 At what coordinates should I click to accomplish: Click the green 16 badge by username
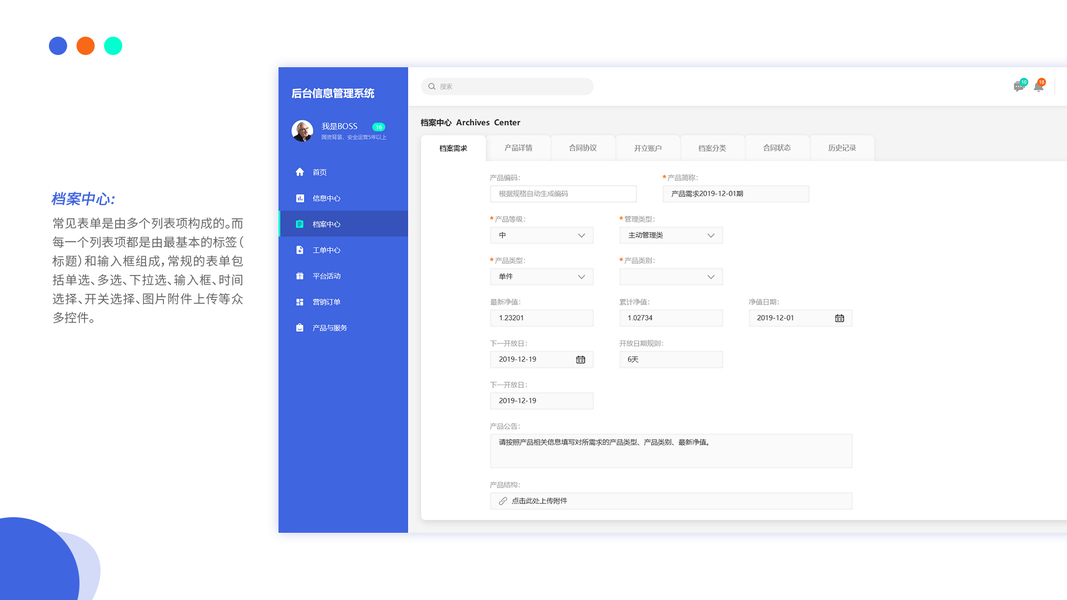378,127
